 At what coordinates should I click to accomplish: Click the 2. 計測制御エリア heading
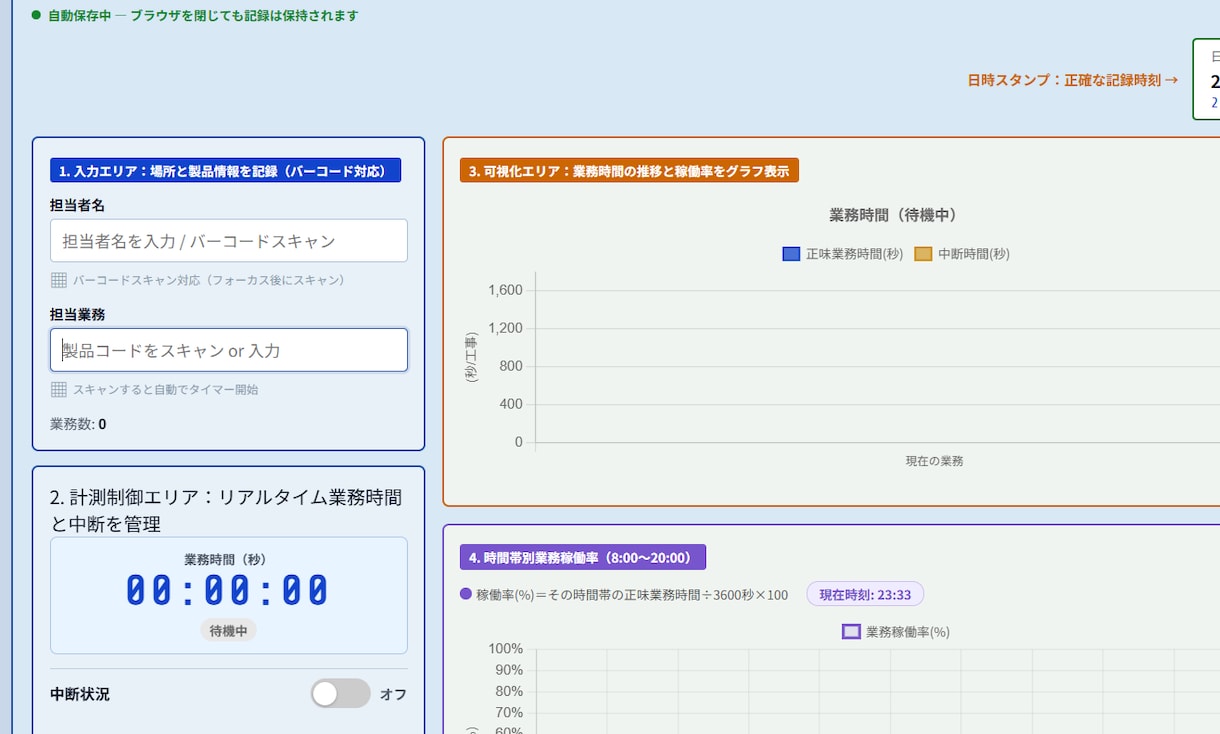[x=226, y=510]
